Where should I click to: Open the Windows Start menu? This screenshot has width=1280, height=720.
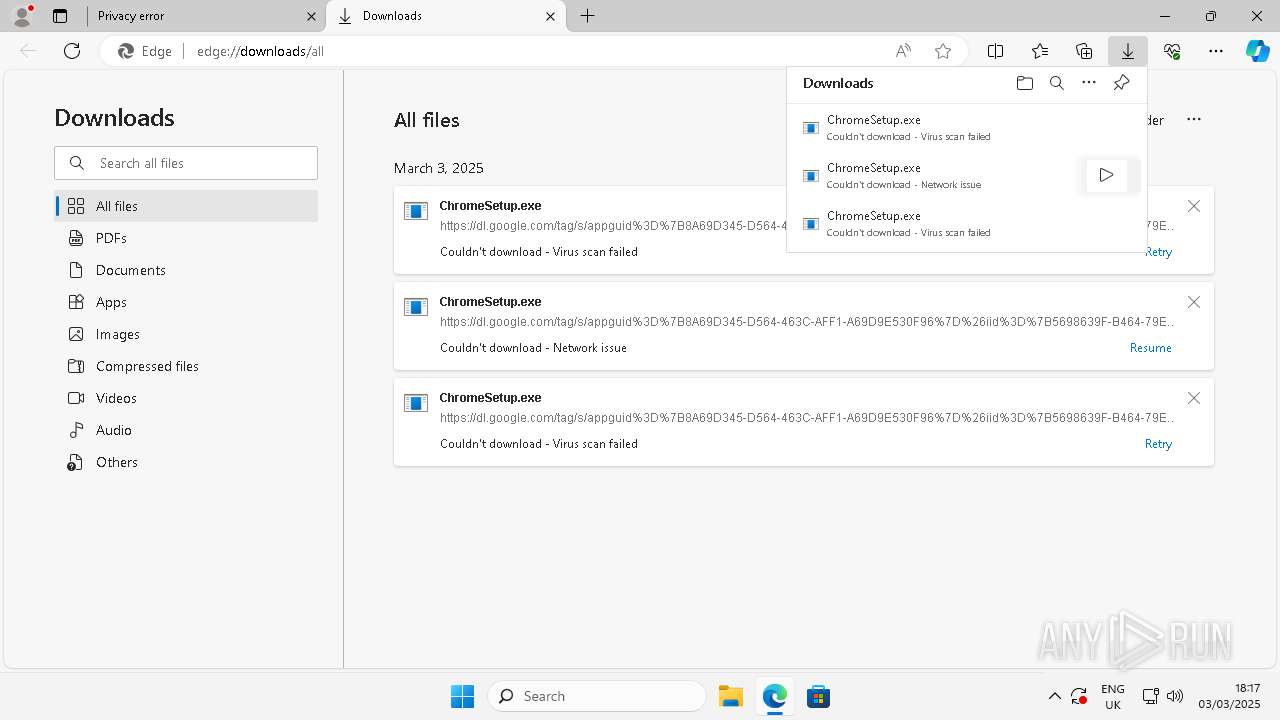[x=462, y=696]
